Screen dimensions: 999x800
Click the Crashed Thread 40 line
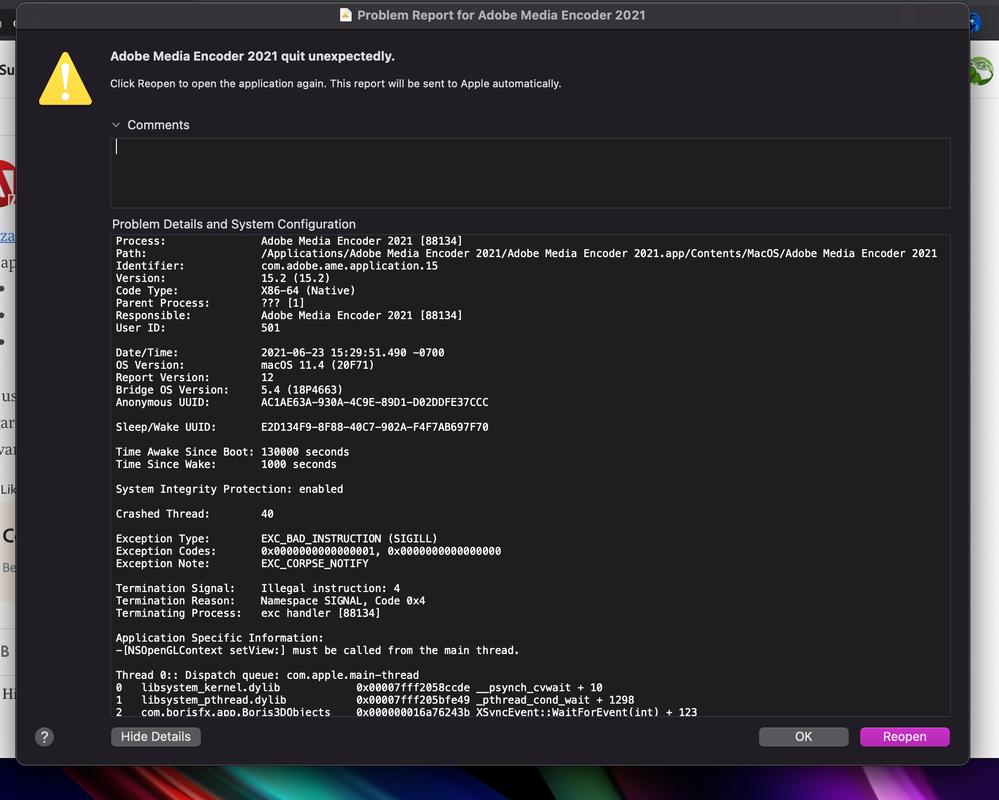point(194,514)
